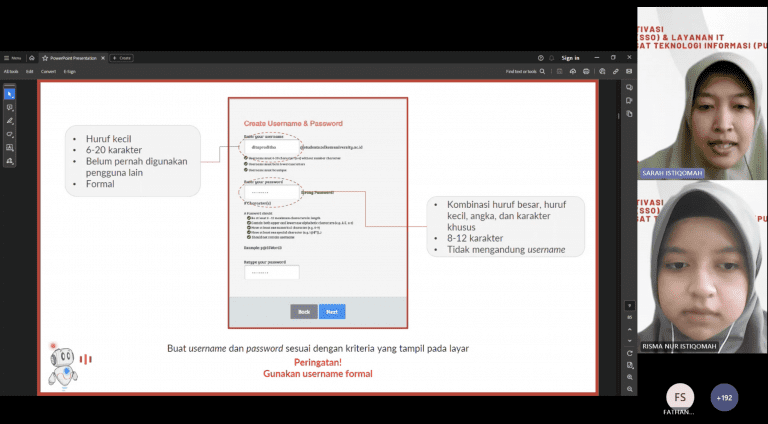Open the Menu hamburger button

(12, 58)
